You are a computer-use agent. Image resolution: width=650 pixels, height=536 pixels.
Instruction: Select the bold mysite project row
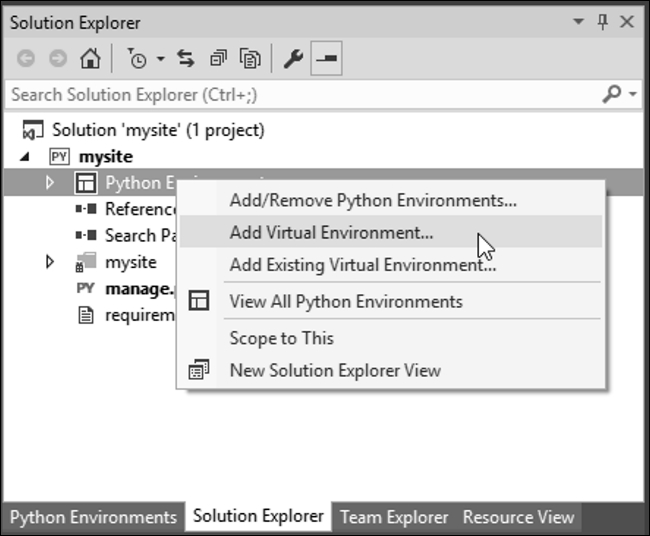106,157
